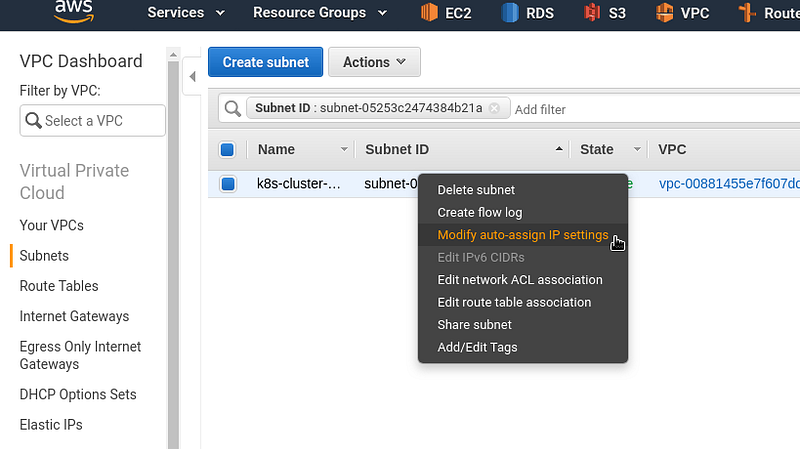Image resolution: width=800 pixels, height=449 pixels.
Task: Uncheck the k8s-cluster subnet row checkbox
Action: click(x=228, y=184)
